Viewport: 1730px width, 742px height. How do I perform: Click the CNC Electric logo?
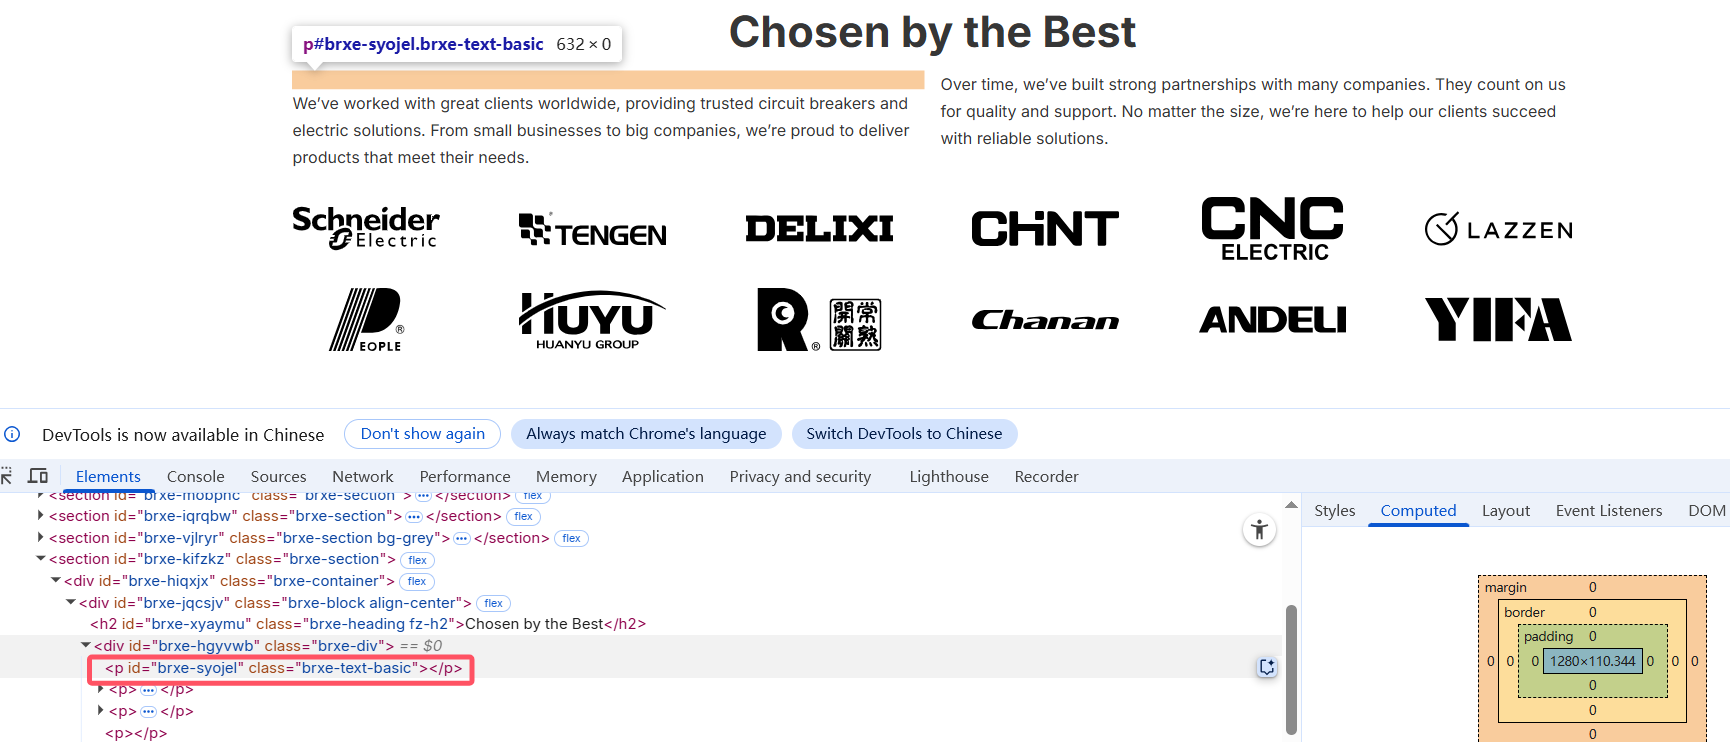pyautogui.click(x=1273, y=229)
